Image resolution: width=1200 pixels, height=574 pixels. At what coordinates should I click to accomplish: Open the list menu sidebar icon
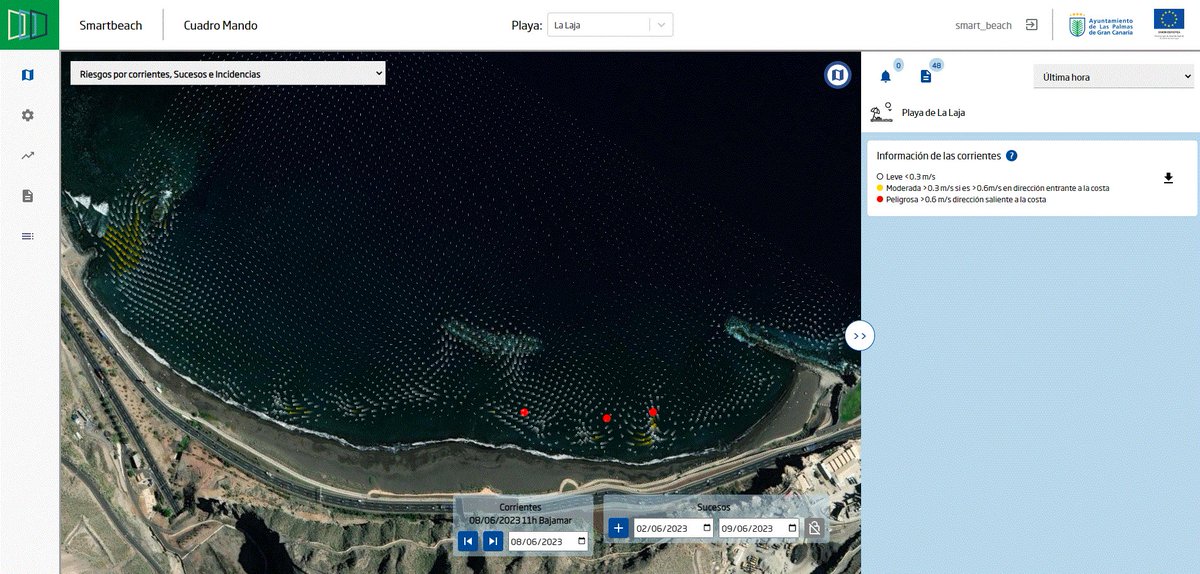28,236
